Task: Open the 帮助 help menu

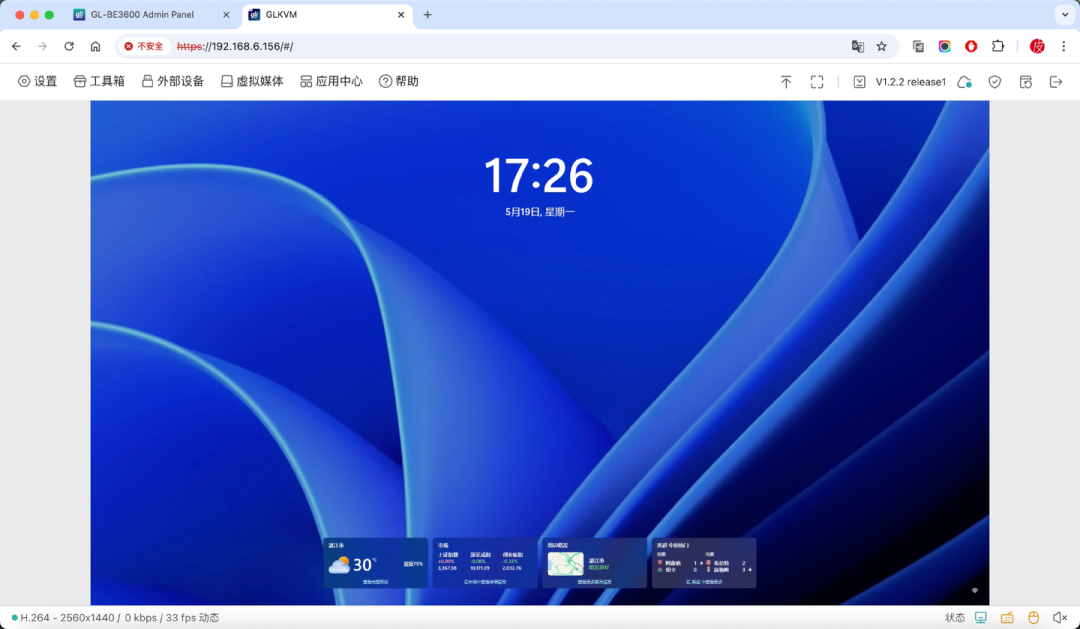Action: [398, 82]
